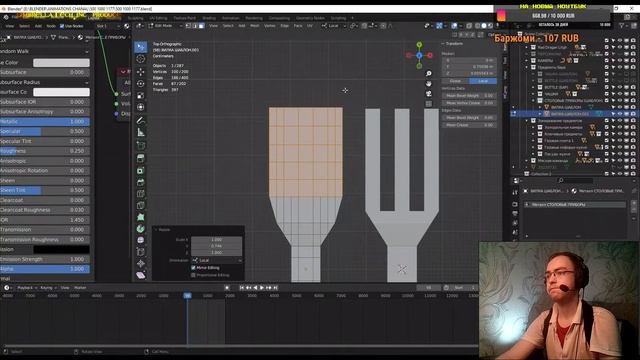Switch to the UV Editing workspace tab
Screen dimensions: 640x360
[x=158, y=18]
